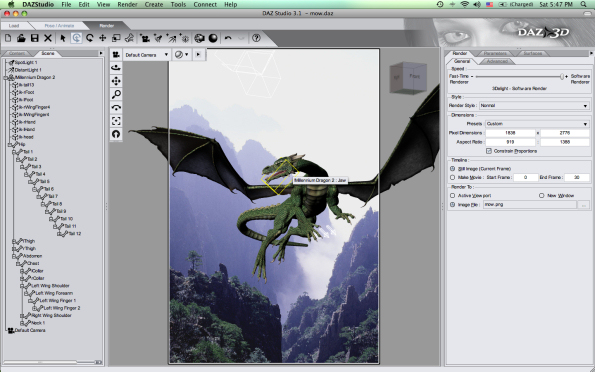Save the scene with the floppy disk icon
The image size is (595, 372).
(35, 38)
